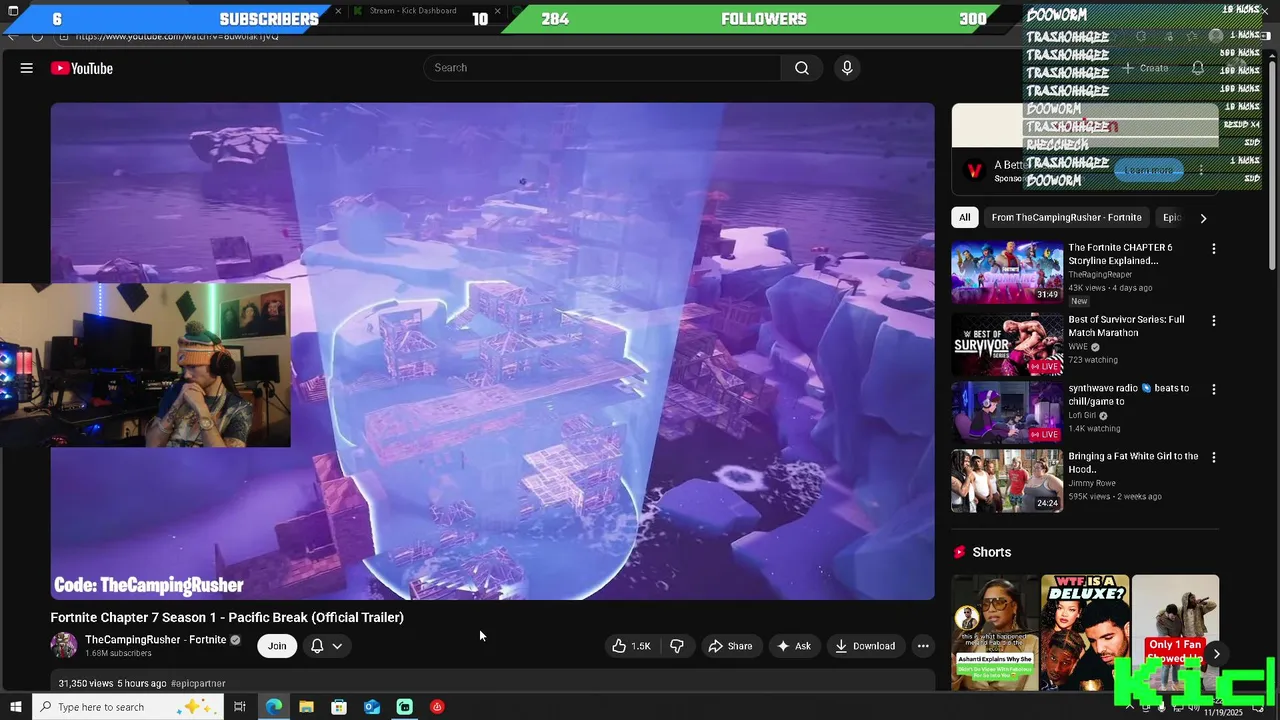Open the sponsored ad V logo

pyautogui.click(x=973, y=170)
